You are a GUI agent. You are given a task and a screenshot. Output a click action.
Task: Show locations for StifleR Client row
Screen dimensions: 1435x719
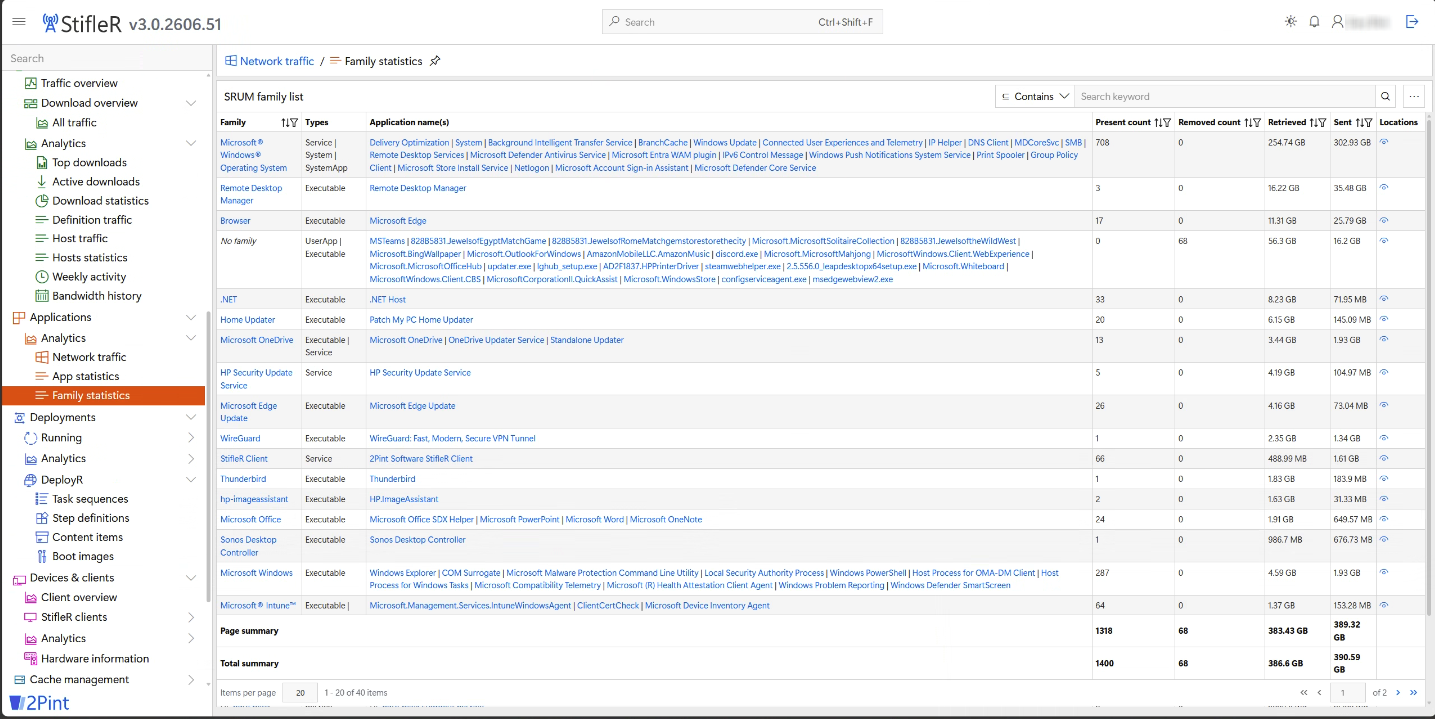point(1384,458)
